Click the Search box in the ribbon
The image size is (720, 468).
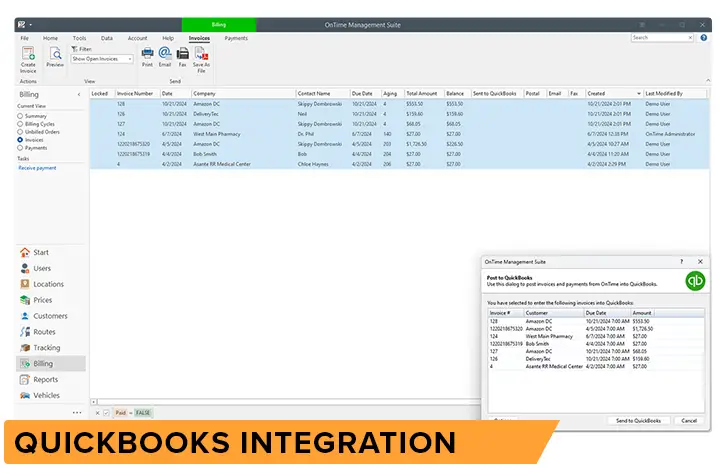coord(658,38)
